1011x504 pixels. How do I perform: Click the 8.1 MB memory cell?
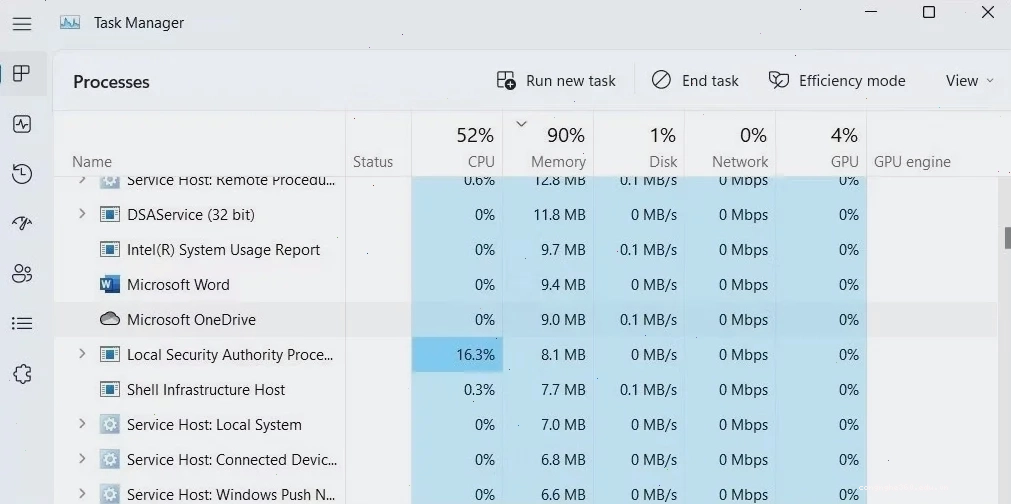pyautogui.click(x=548, y=354)
